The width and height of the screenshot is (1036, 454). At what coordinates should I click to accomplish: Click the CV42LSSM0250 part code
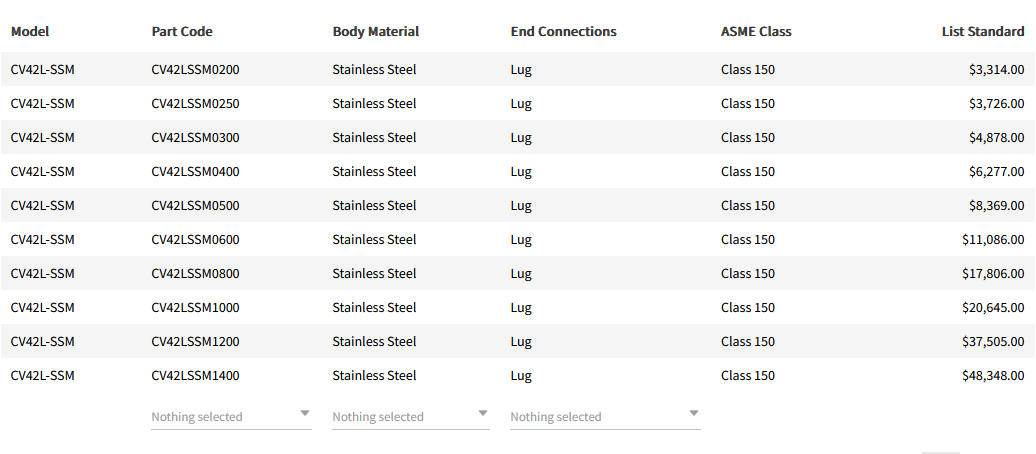tap(195, 104)
